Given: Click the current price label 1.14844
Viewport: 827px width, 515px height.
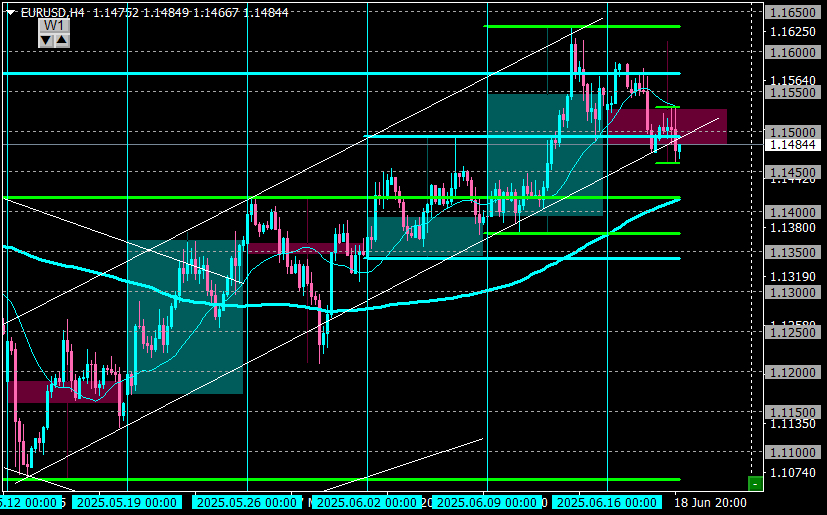Looking at the screenshot, I should (x=793, y=145).
